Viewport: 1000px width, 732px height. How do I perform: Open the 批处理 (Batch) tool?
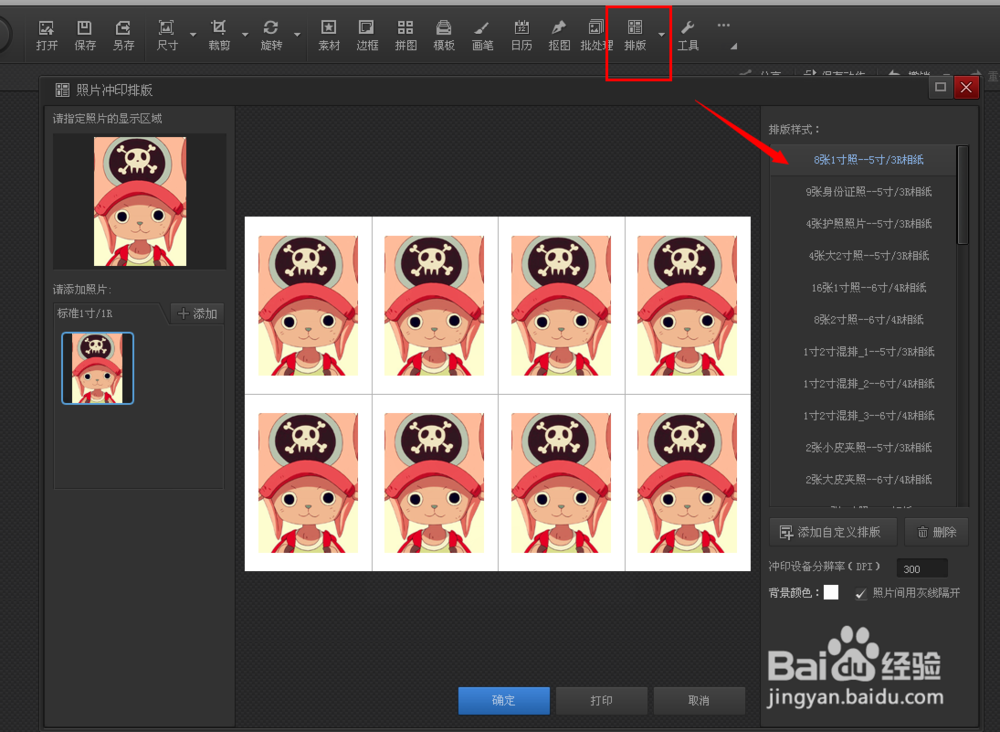596,35
